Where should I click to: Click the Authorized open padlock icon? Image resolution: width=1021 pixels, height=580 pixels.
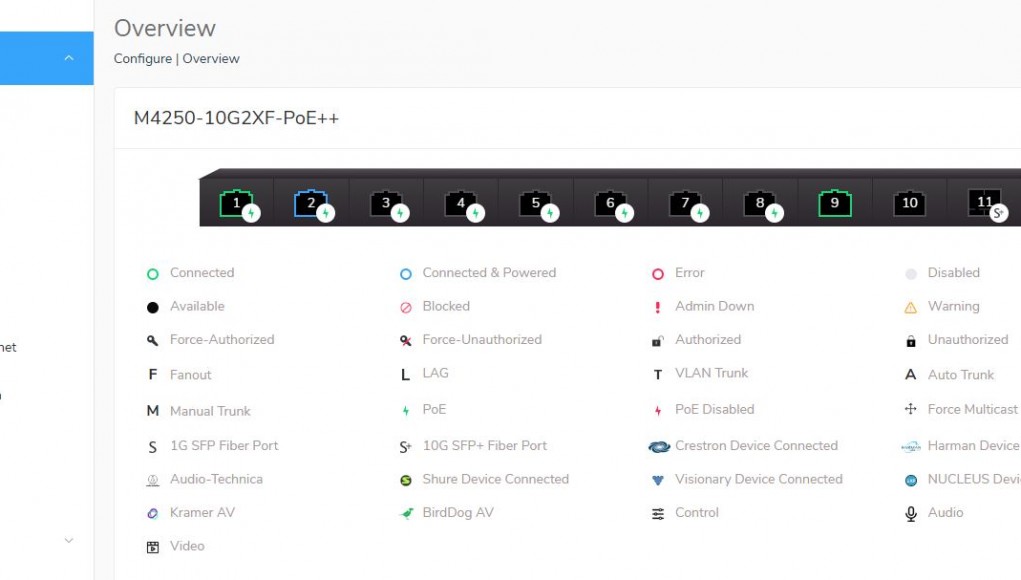tap(658, 341)
